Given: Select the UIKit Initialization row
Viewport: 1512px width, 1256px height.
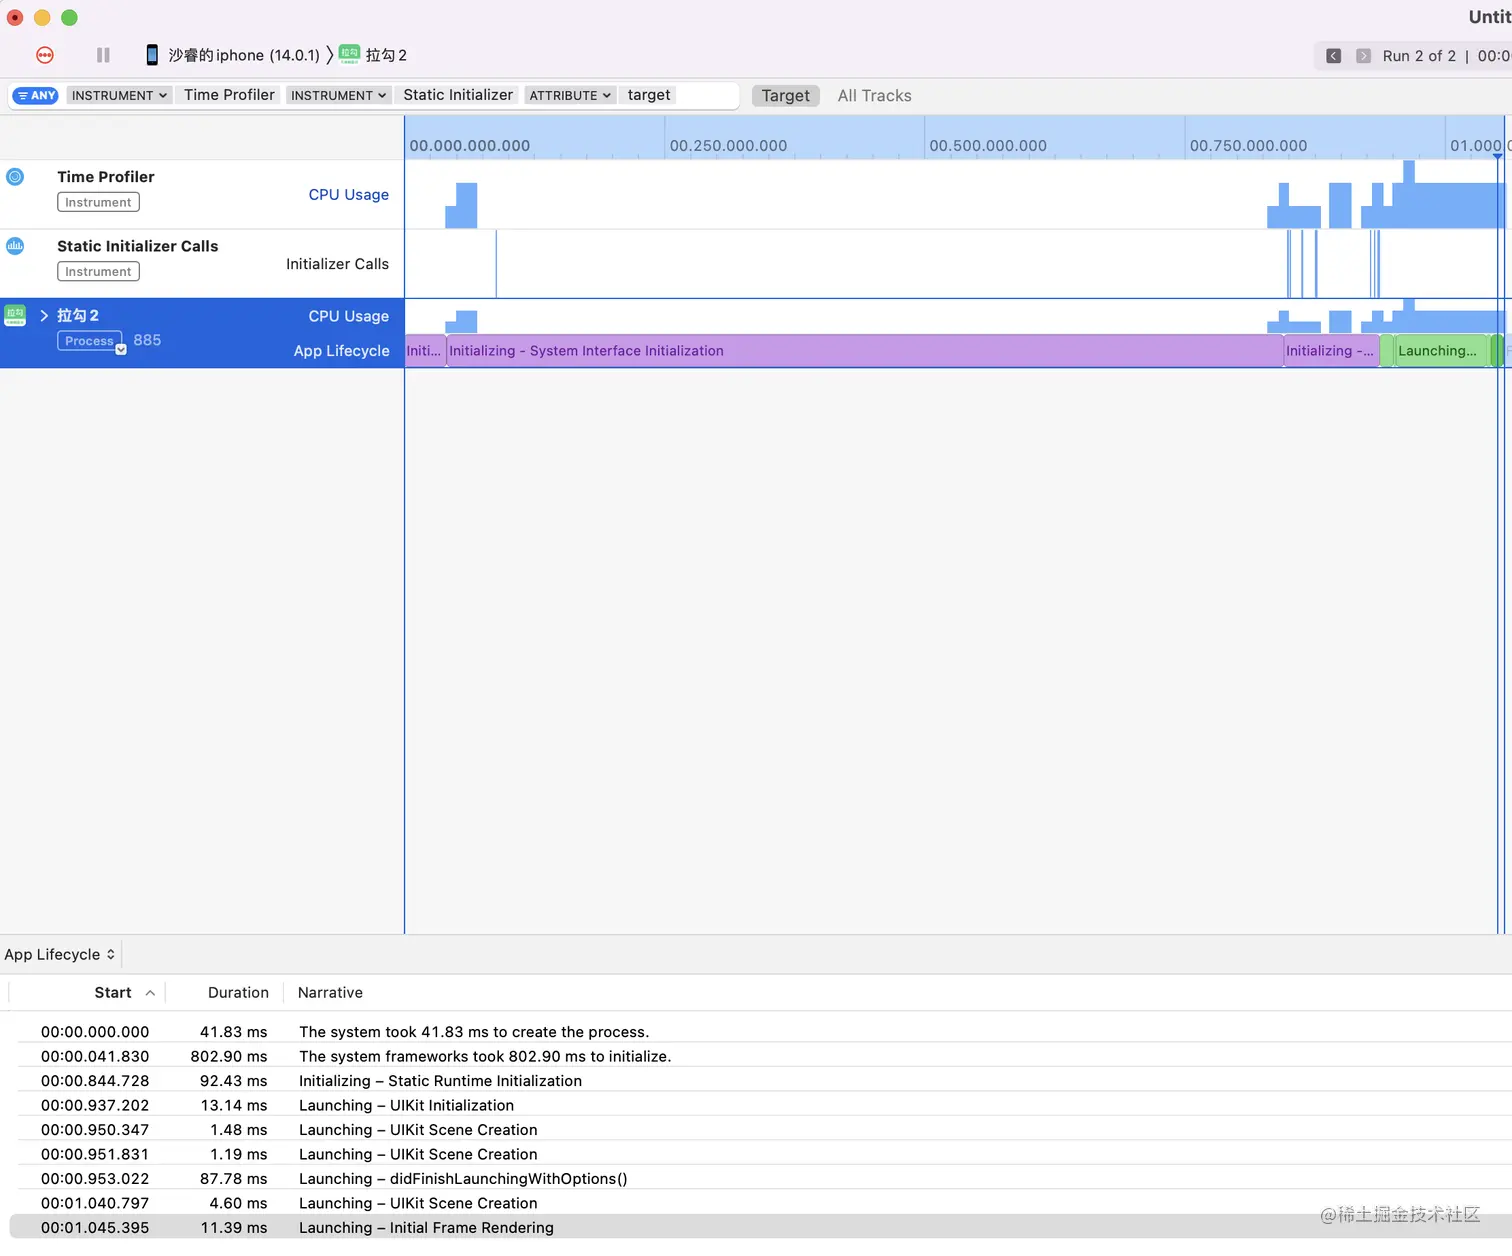Looking at the screenshot, I should pos(760,1105).
